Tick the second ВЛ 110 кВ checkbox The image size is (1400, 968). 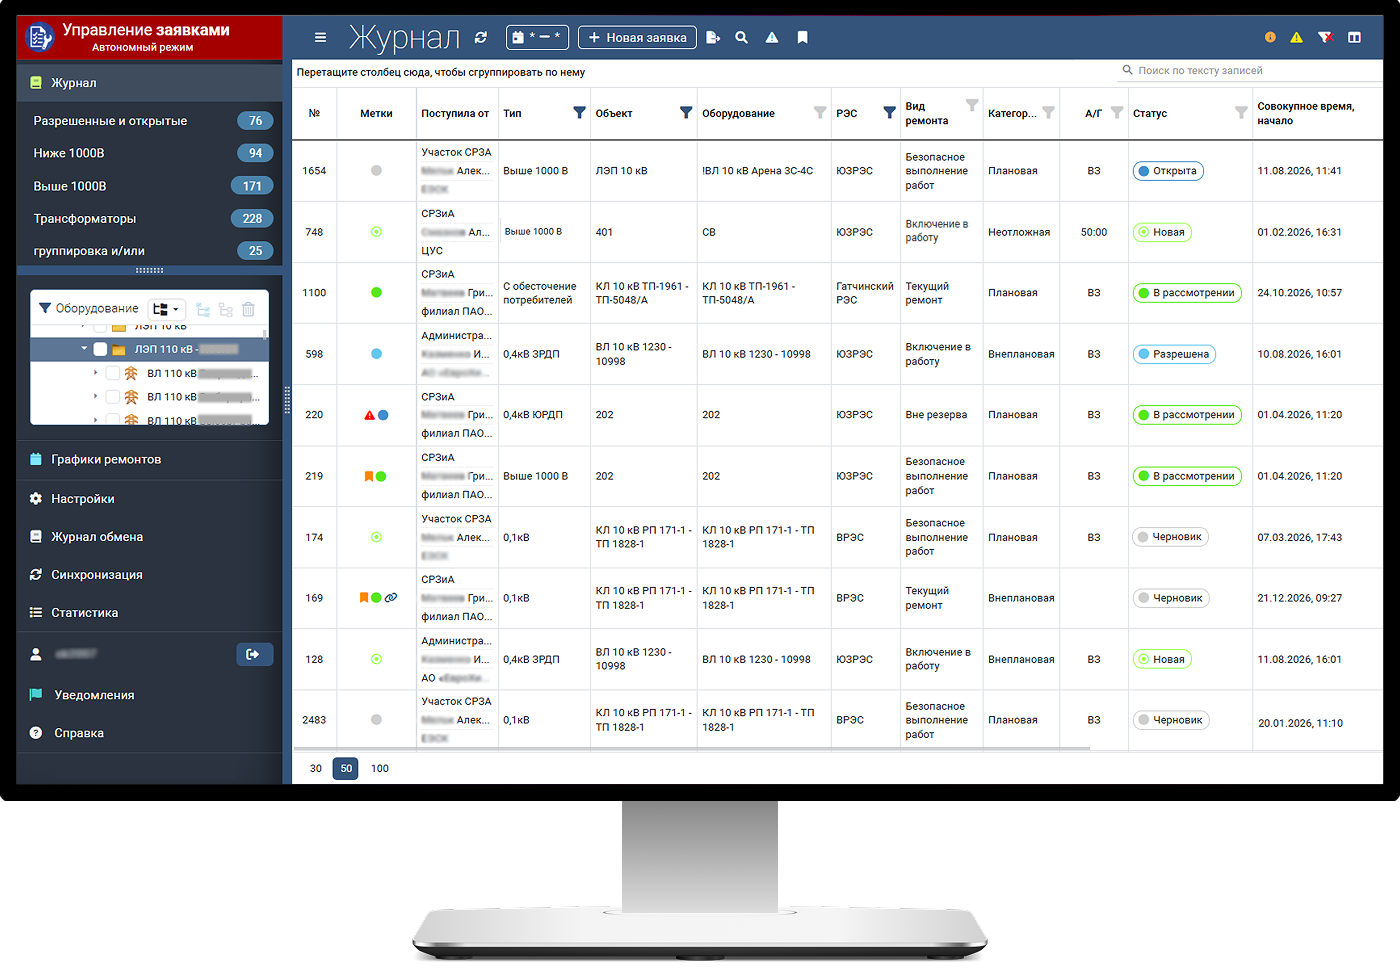click(112, 397)
